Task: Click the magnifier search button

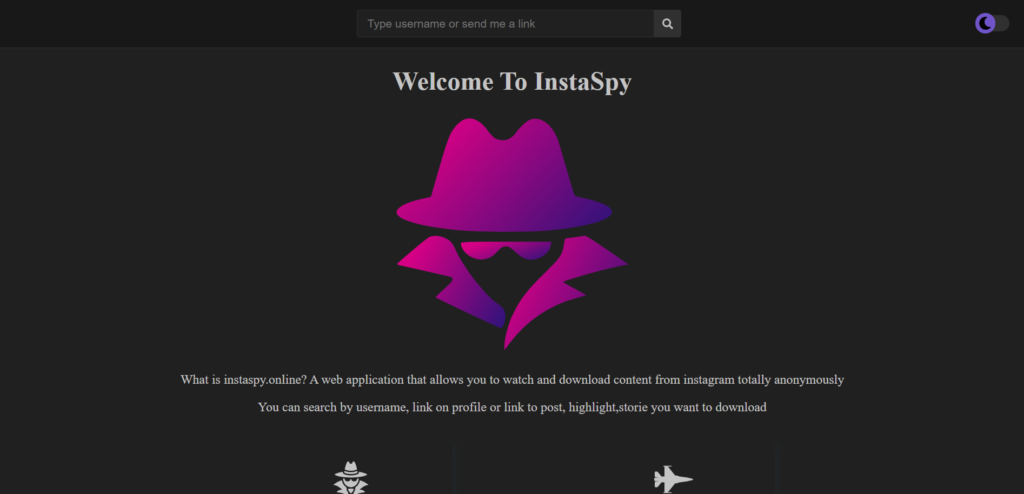Action: click(x=667, y=24)
